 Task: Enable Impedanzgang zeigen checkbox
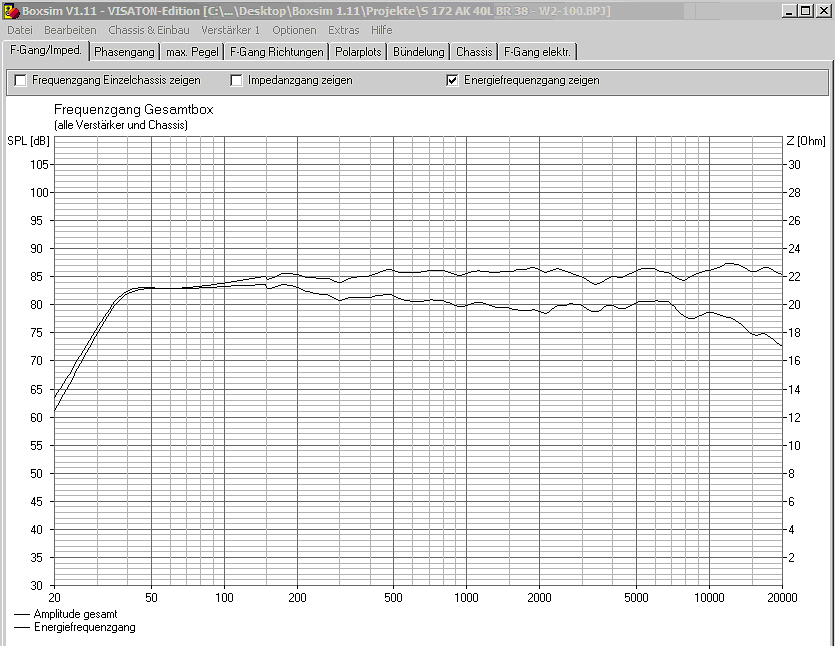coord(236,80)
